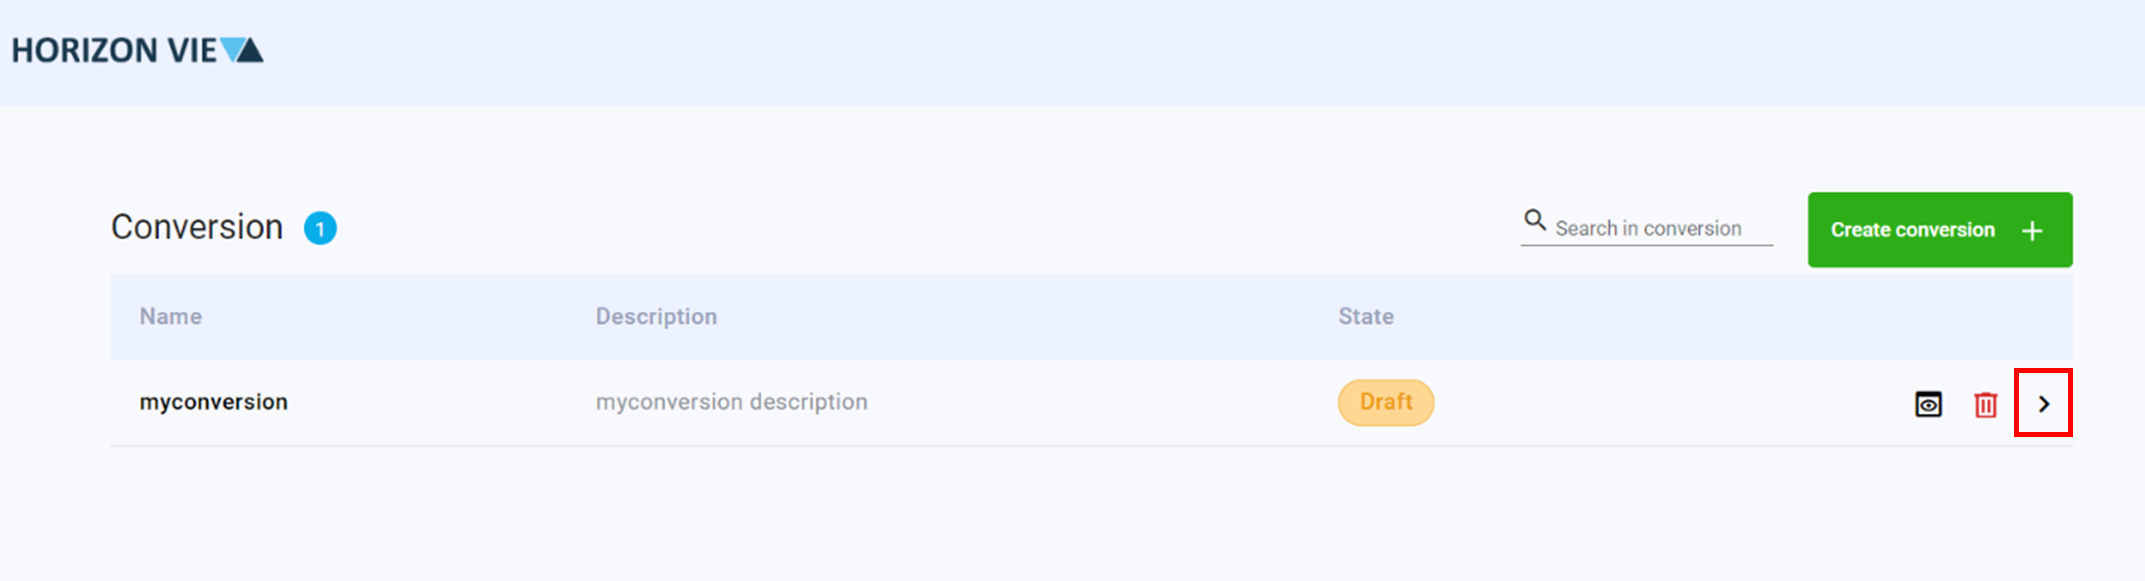This screenshot has width=2145, height=581.
Task: Click the Description column header
Action: (x=656, y=316)
